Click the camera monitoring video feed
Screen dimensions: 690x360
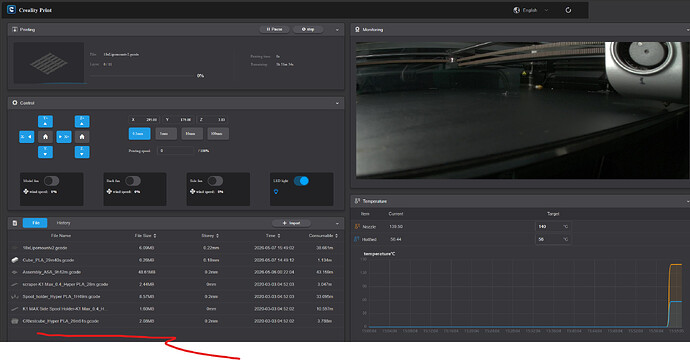coord(523,110)
